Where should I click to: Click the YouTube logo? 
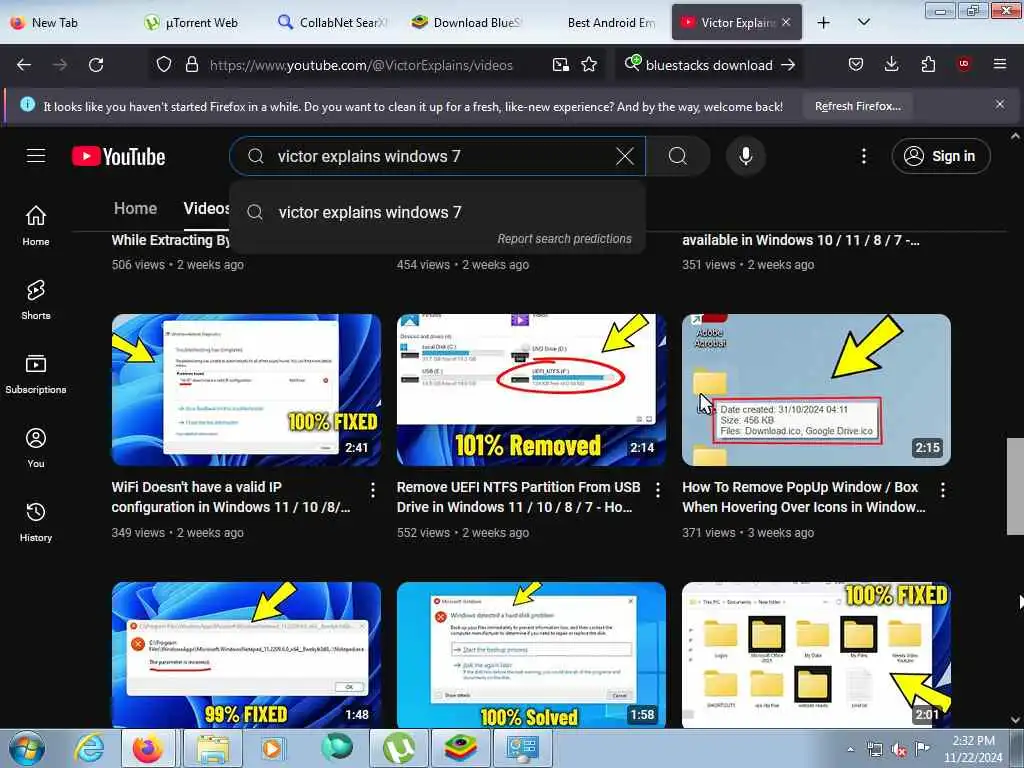pyautogui.click(x=118, y=157)
